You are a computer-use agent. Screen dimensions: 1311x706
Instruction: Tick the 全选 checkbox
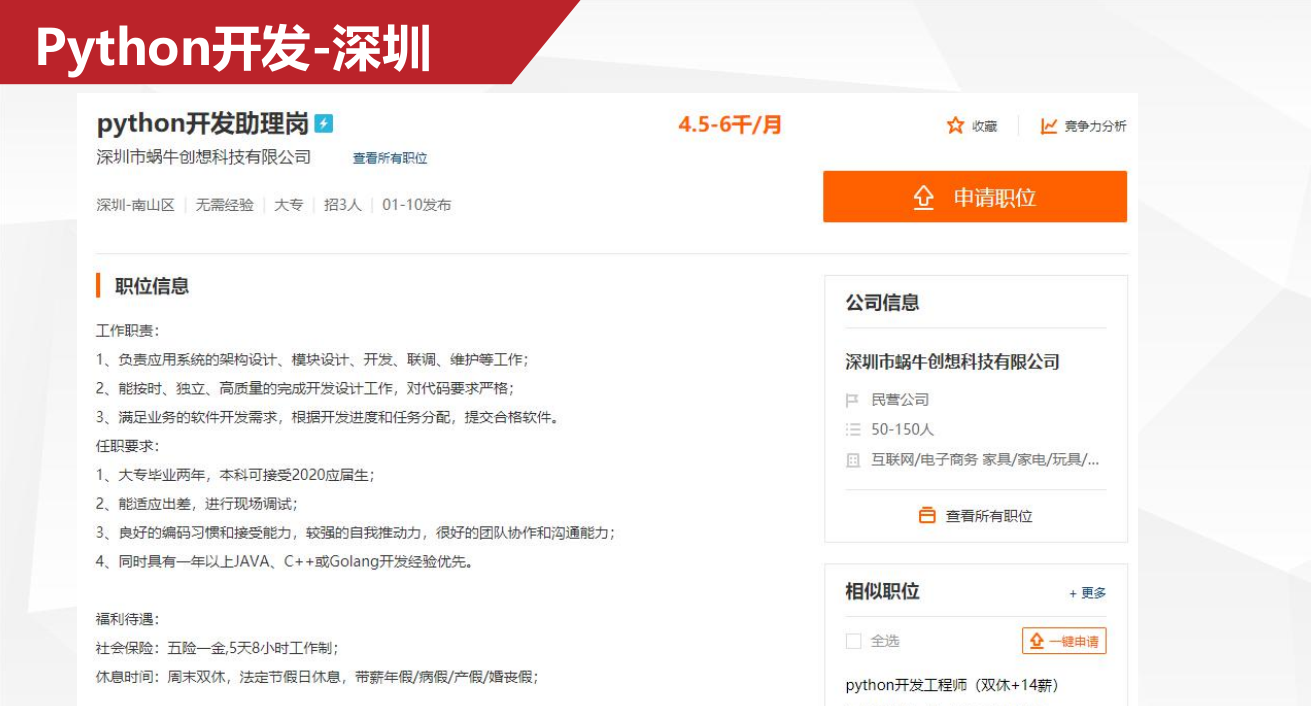pos(853,641)
